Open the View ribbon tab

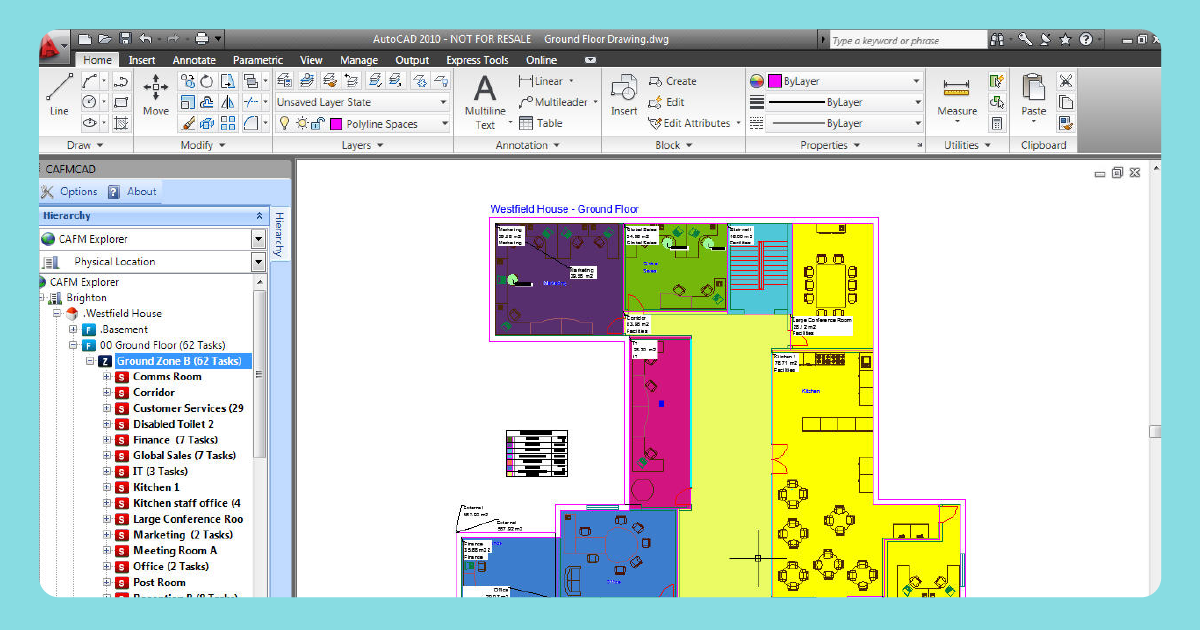311,60
